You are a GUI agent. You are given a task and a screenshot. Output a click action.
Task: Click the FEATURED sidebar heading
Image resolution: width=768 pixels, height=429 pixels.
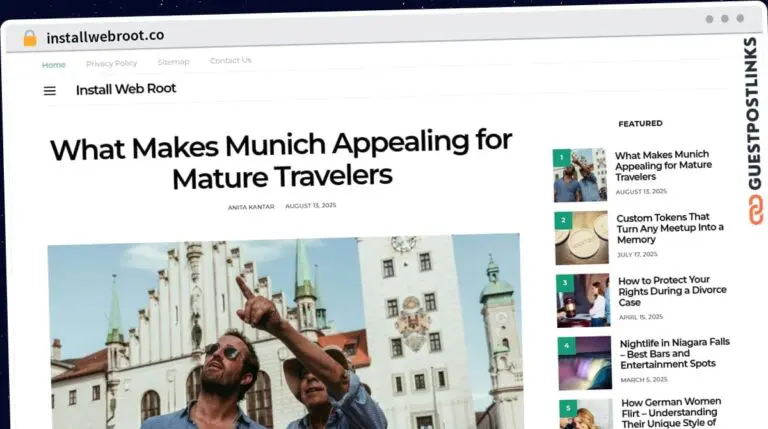tap(640, 124)
